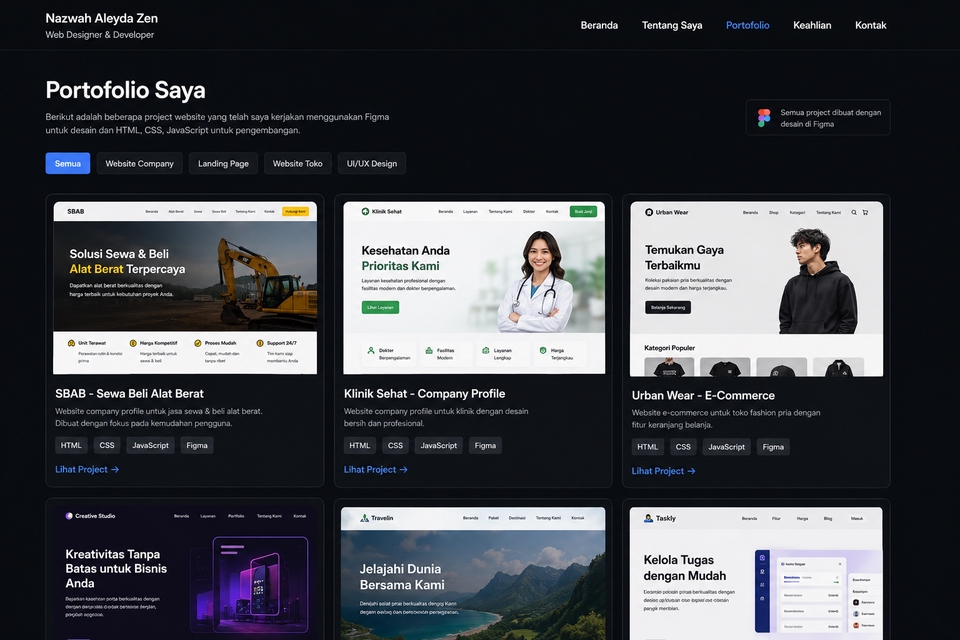Open the Beranda nav item

(599, 25)
